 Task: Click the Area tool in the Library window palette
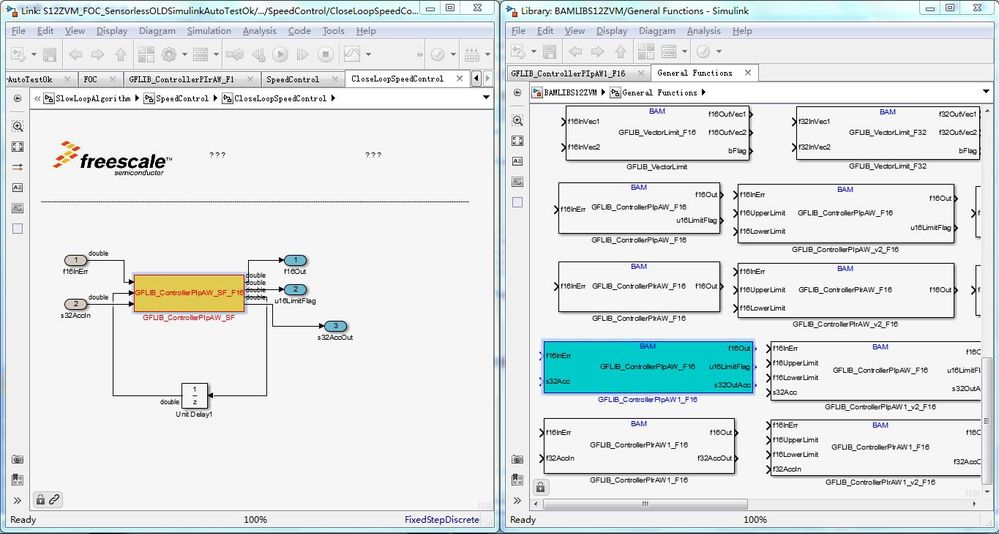[x=517, y=202]
